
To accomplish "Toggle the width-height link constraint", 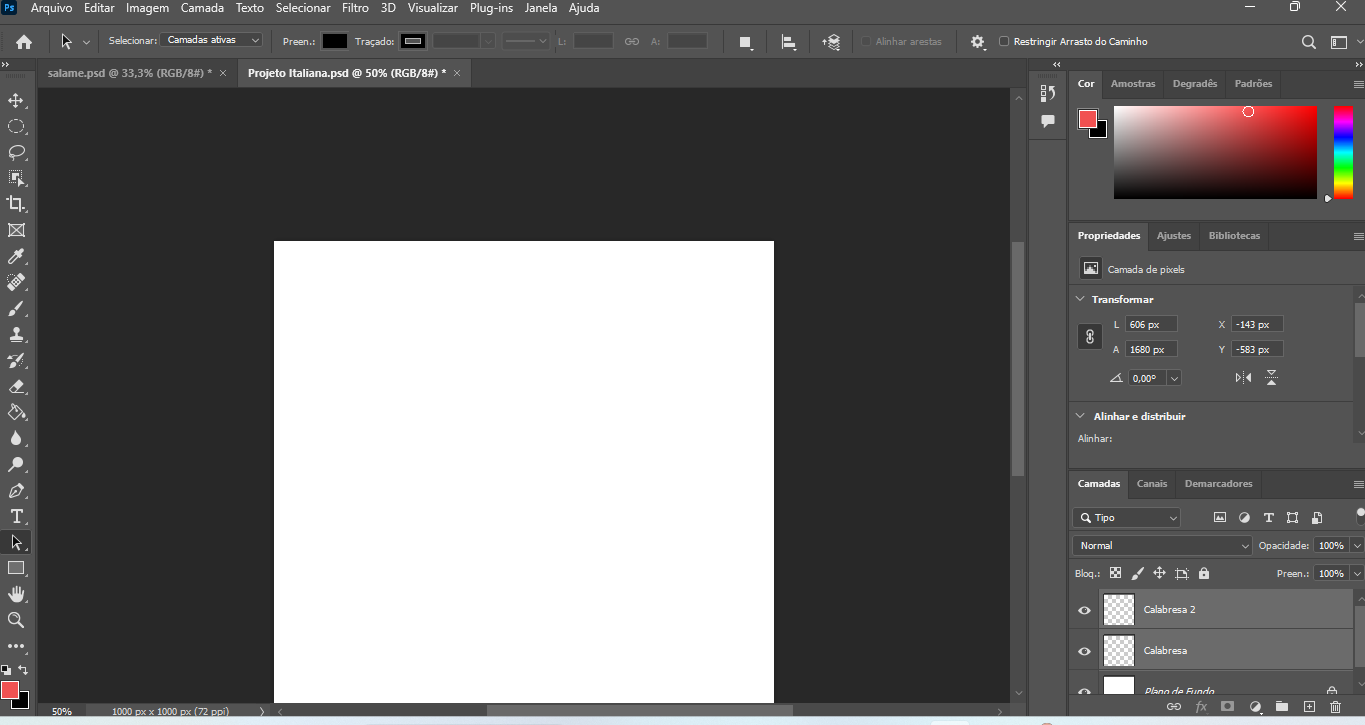I will [1090, 337].
